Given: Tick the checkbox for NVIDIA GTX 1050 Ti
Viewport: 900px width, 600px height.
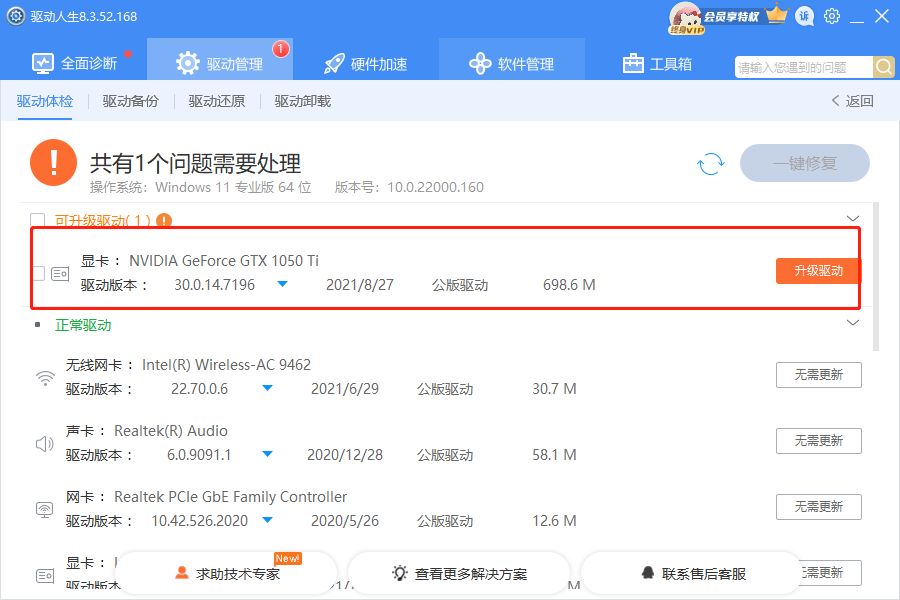Looking at the screenshot, I should 38,273.
